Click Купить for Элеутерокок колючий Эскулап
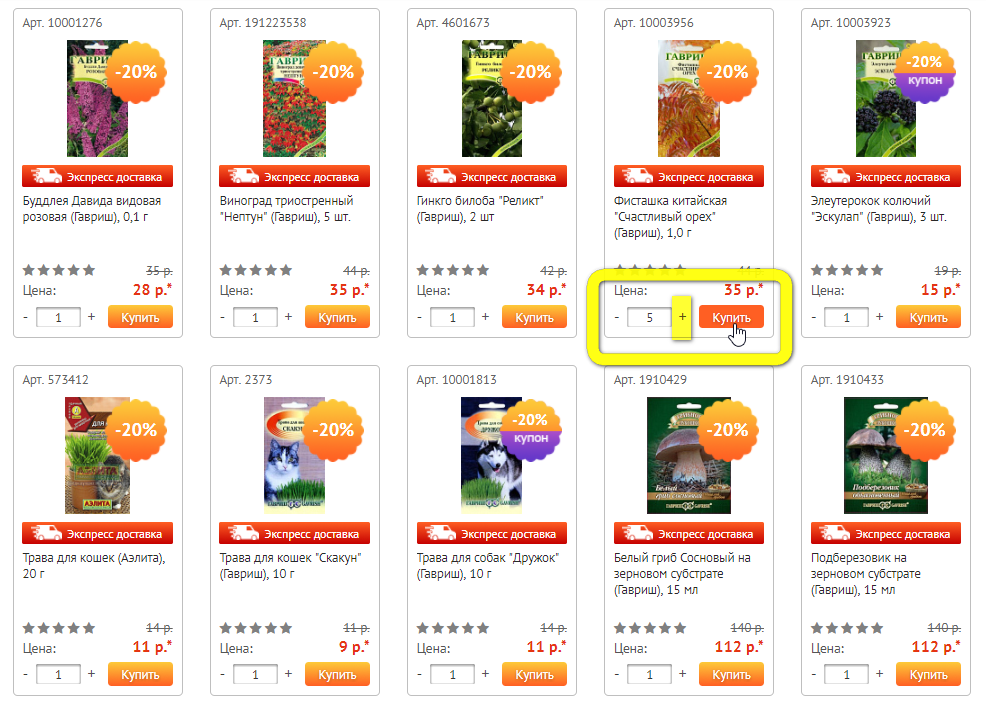 (928, 317)
